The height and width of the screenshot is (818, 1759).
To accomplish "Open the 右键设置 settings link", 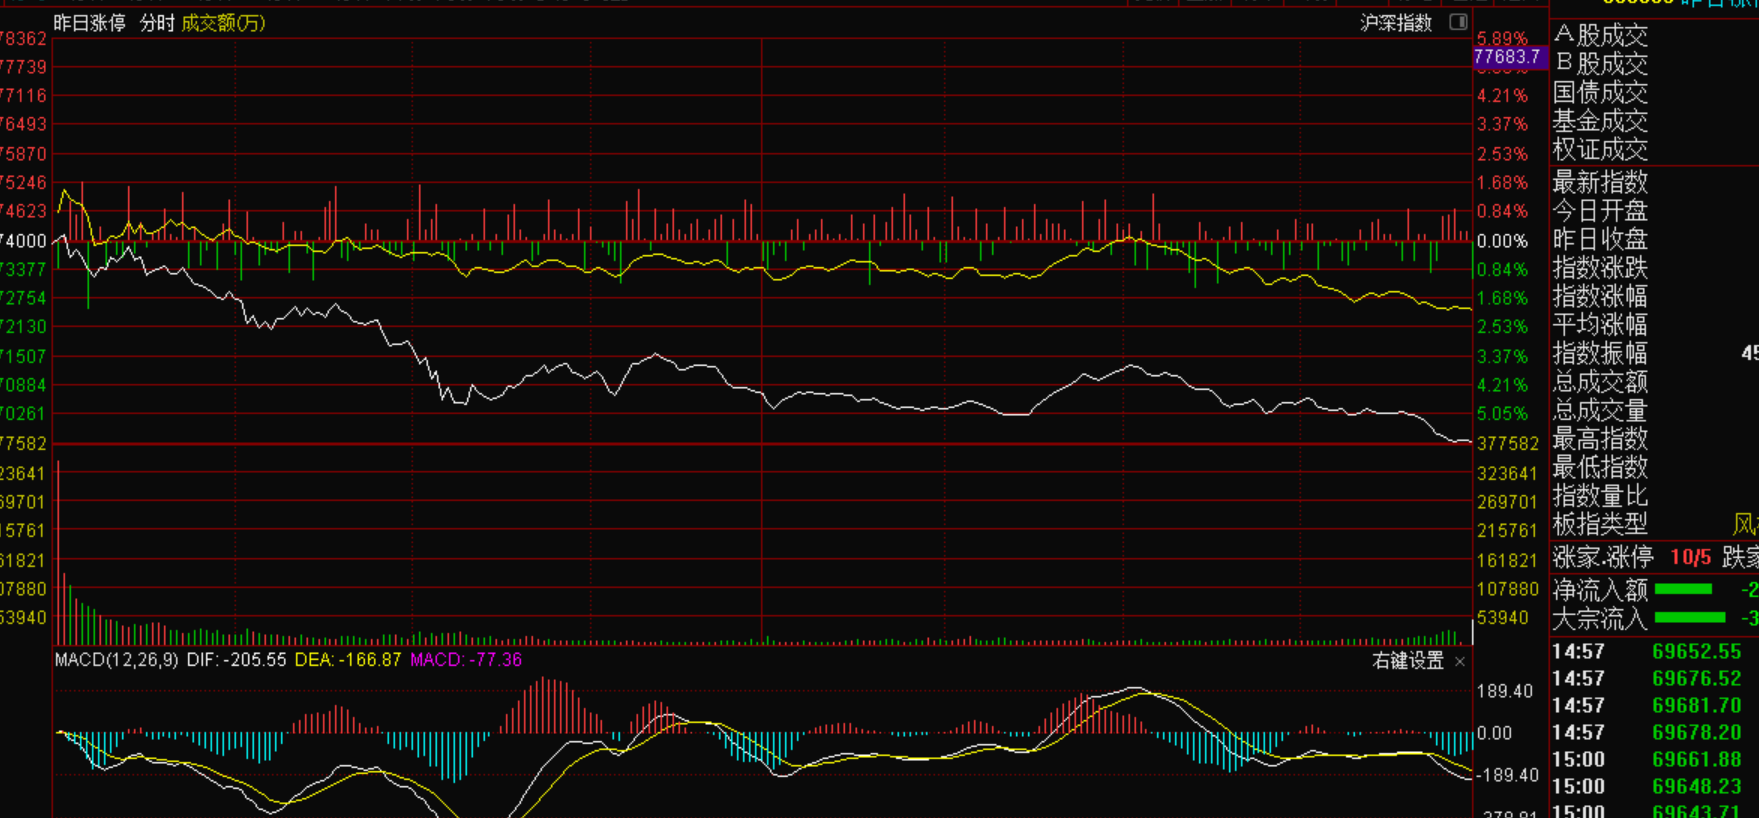I will 1408,661.
